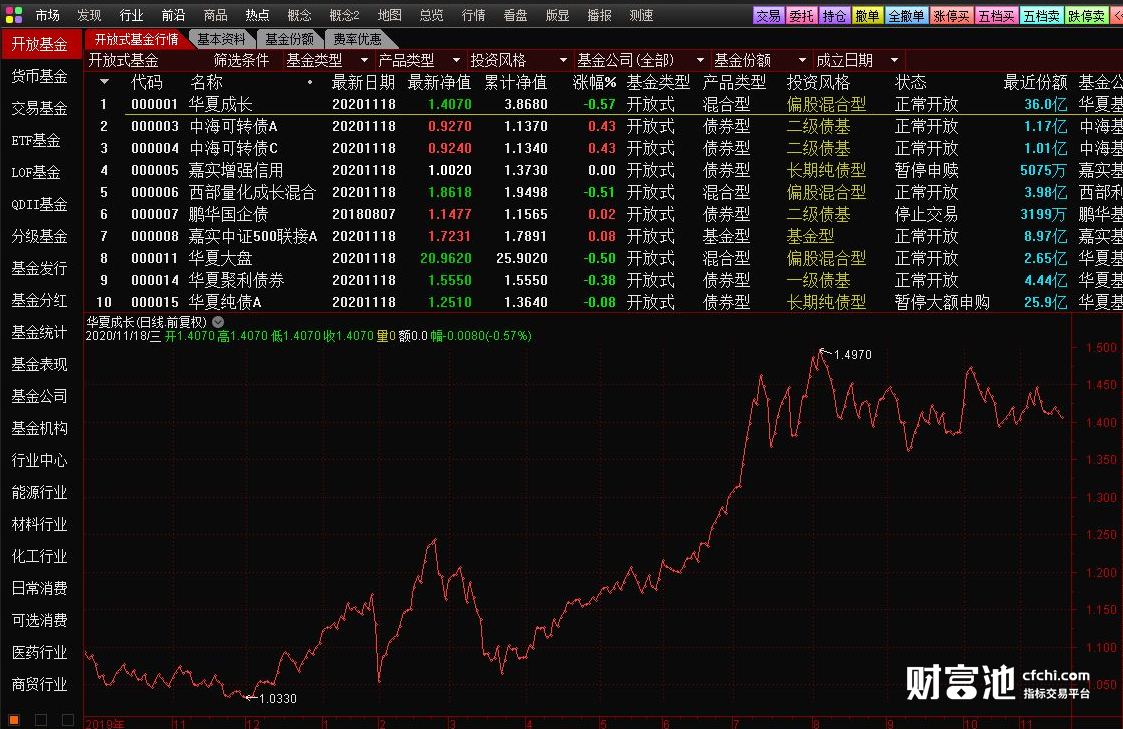Screen dimensions: 1123x729
Task: Select LOF基金 in the sidebar
Action: click(x=36, y=173)
